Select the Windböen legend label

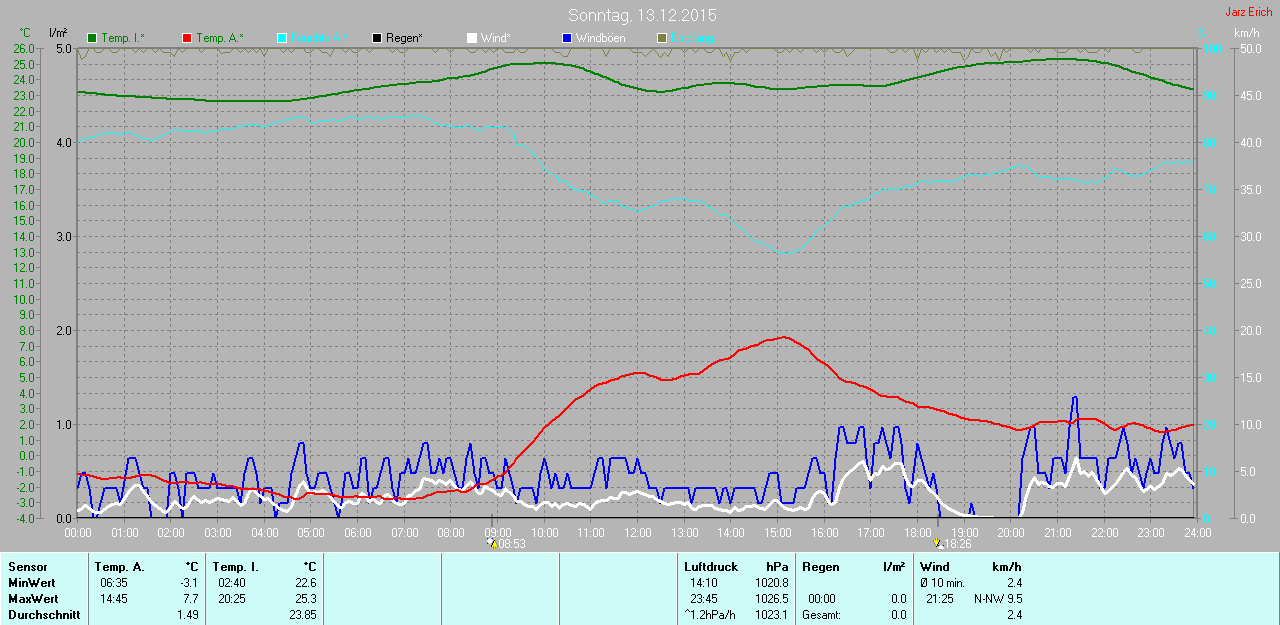[x=600, y=38]
